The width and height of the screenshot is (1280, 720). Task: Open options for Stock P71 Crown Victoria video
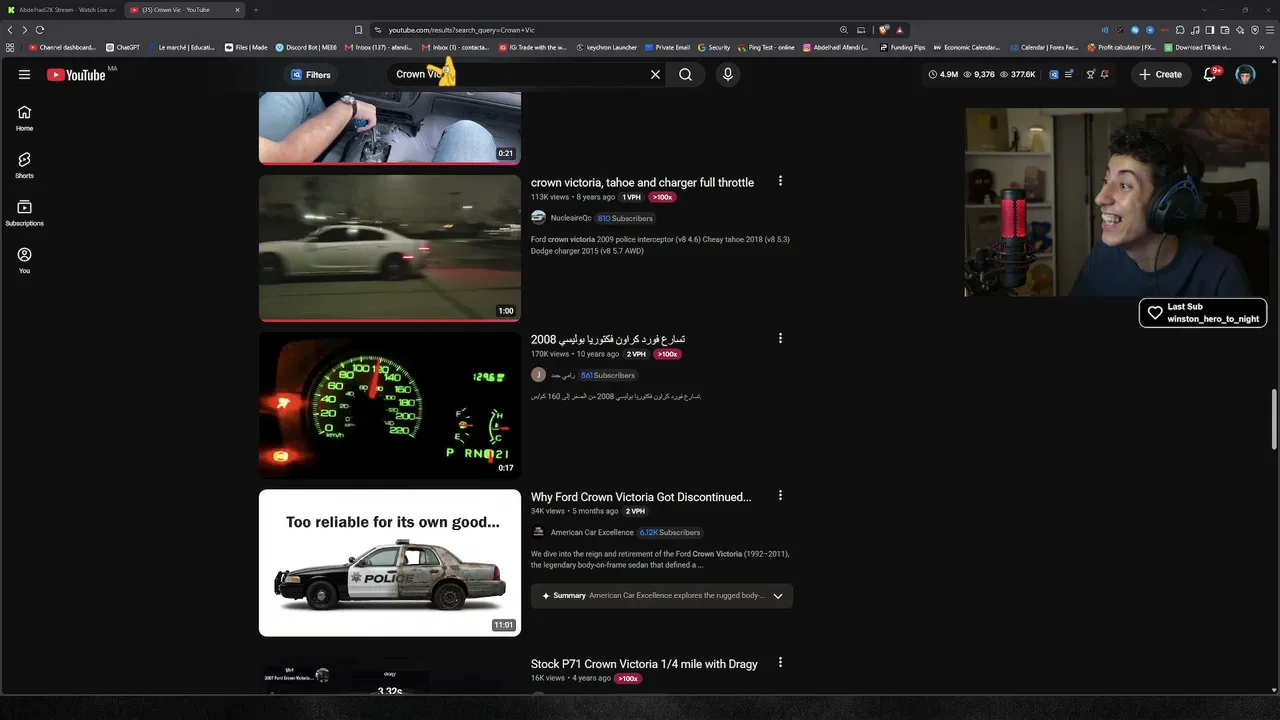click(x=780, y=662)
